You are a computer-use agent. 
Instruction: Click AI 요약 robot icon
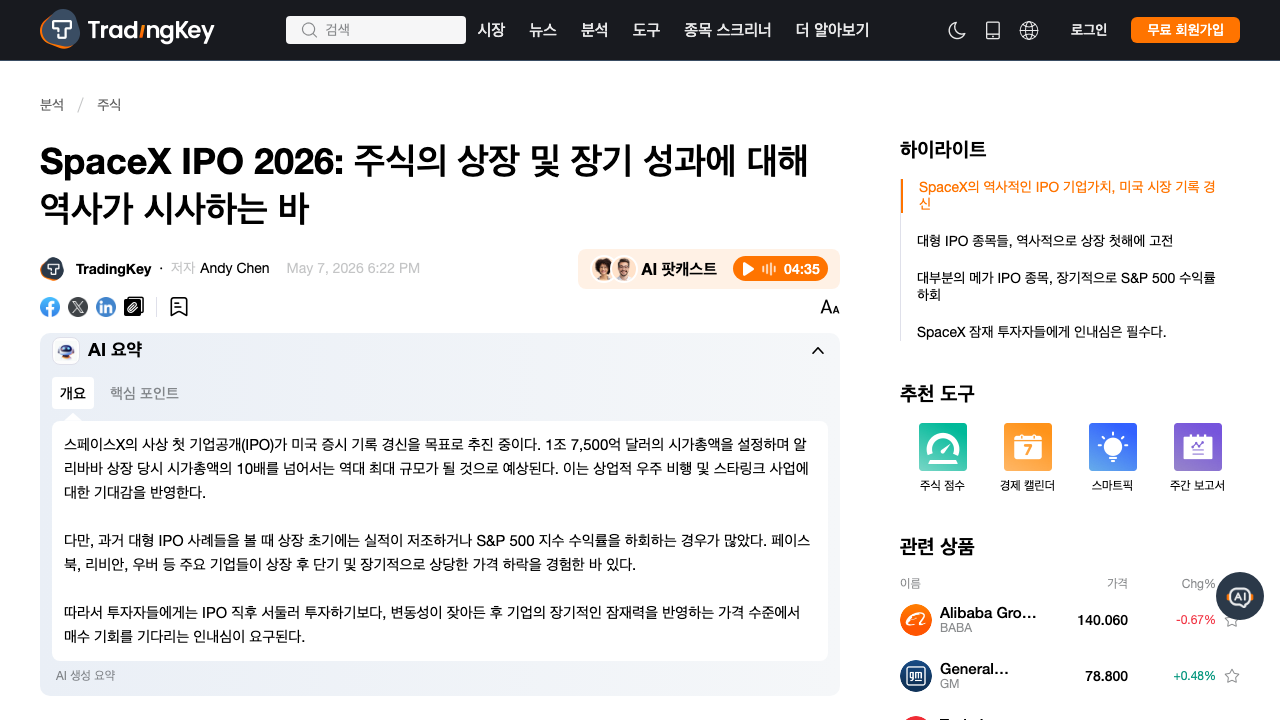tap(66, 350)
